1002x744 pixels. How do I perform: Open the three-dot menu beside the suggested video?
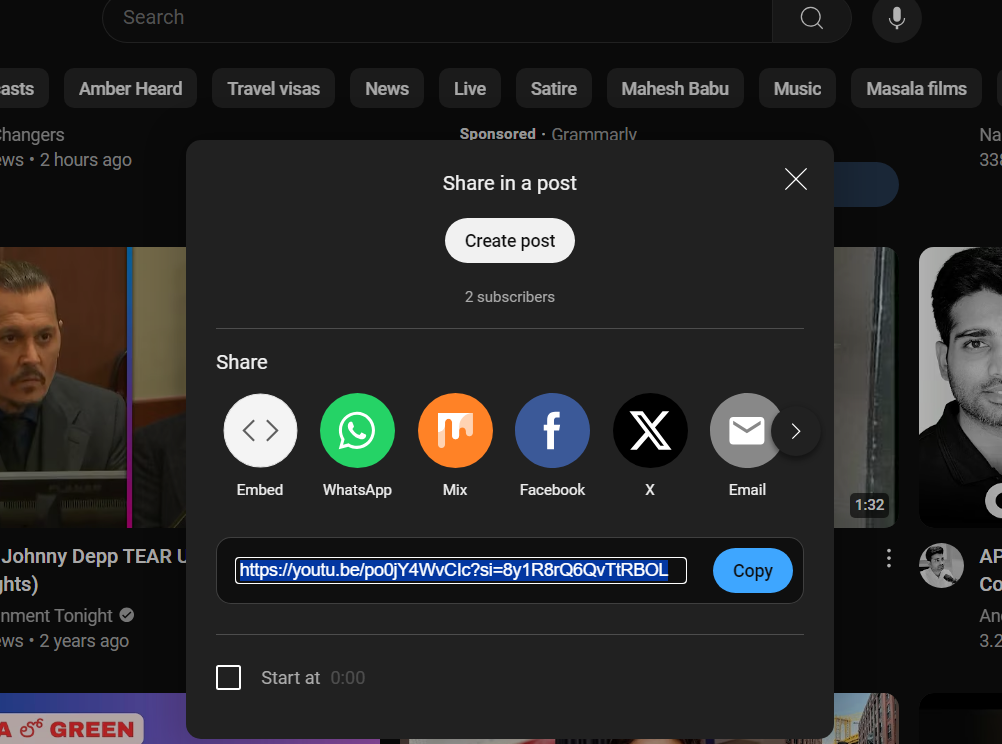[x=888, y=557]
